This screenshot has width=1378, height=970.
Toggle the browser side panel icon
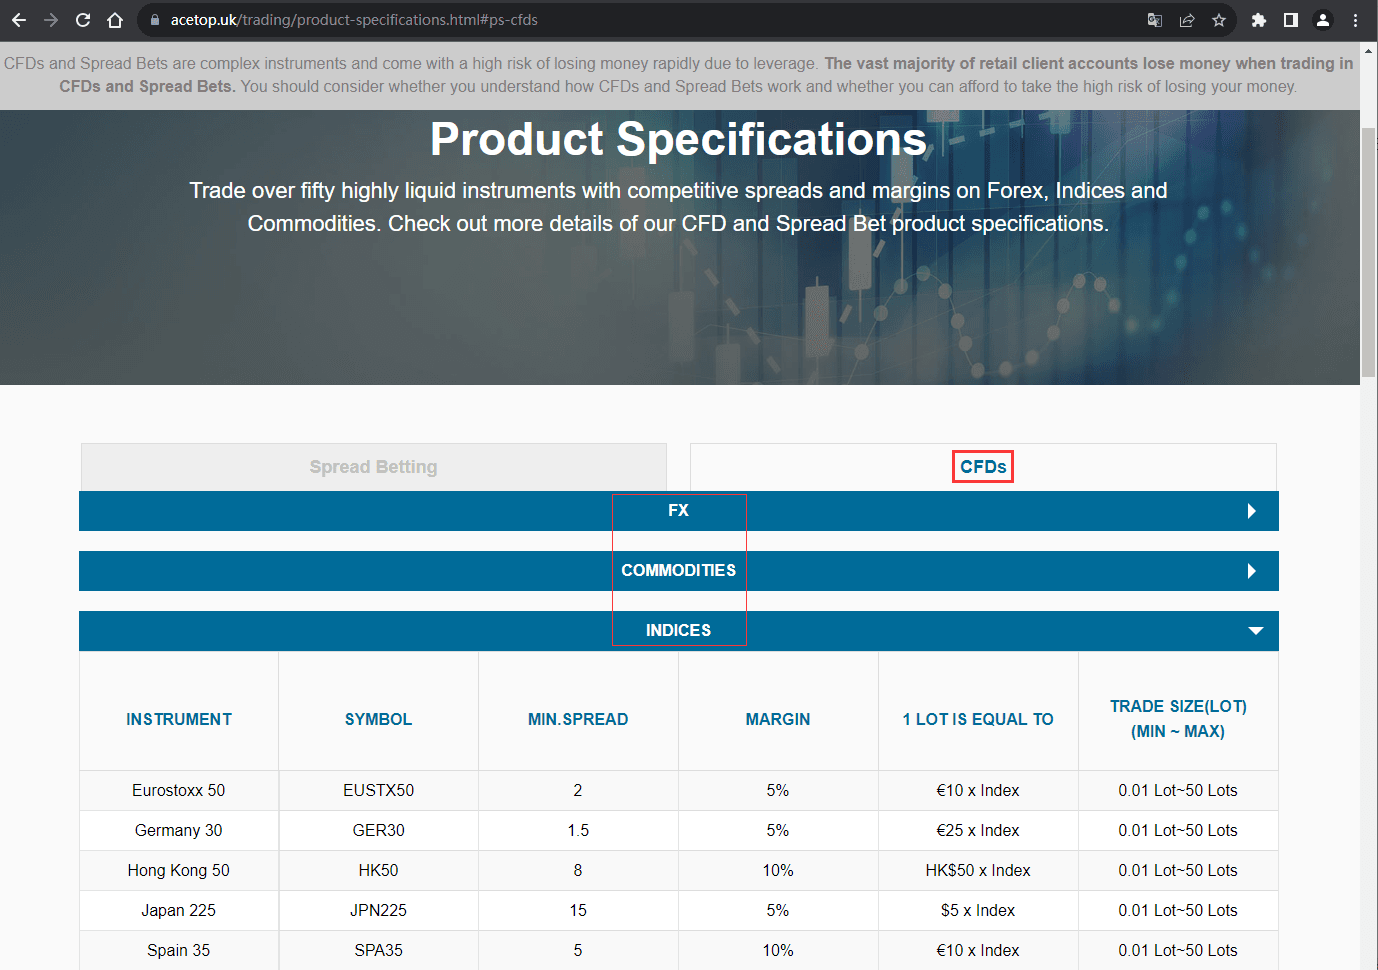coord(1291,20)
